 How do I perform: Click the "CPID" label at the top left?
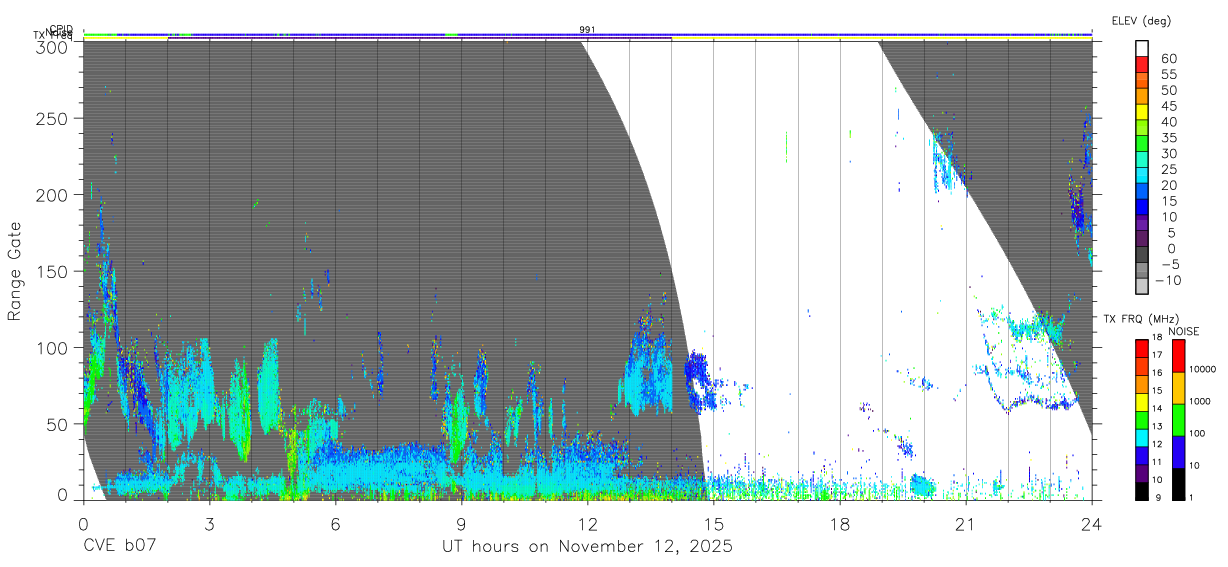point(60,29)
